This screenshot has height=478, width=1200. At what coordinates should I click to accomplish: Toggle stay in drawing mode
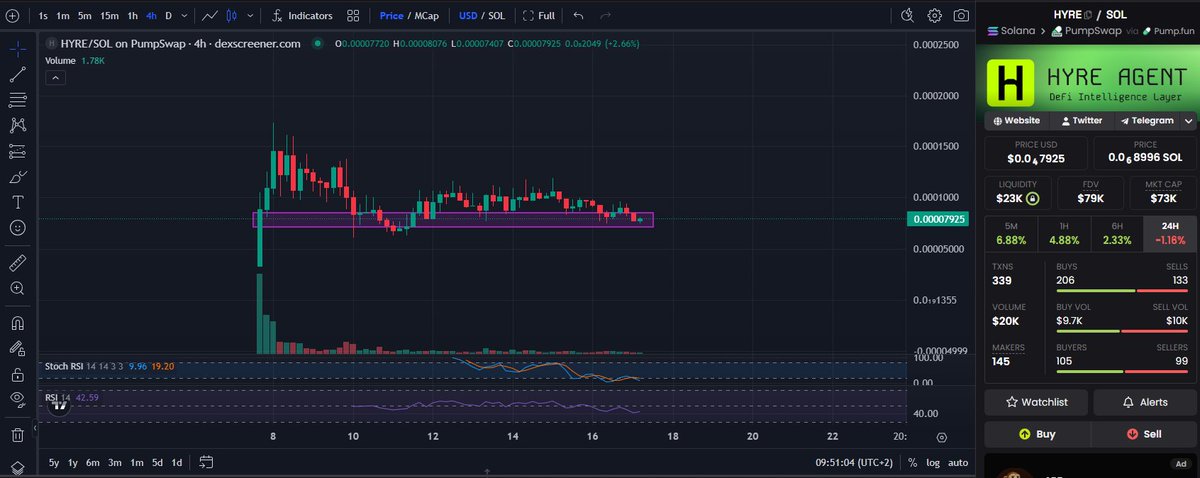pyautogui.click(x=17, y=350)
